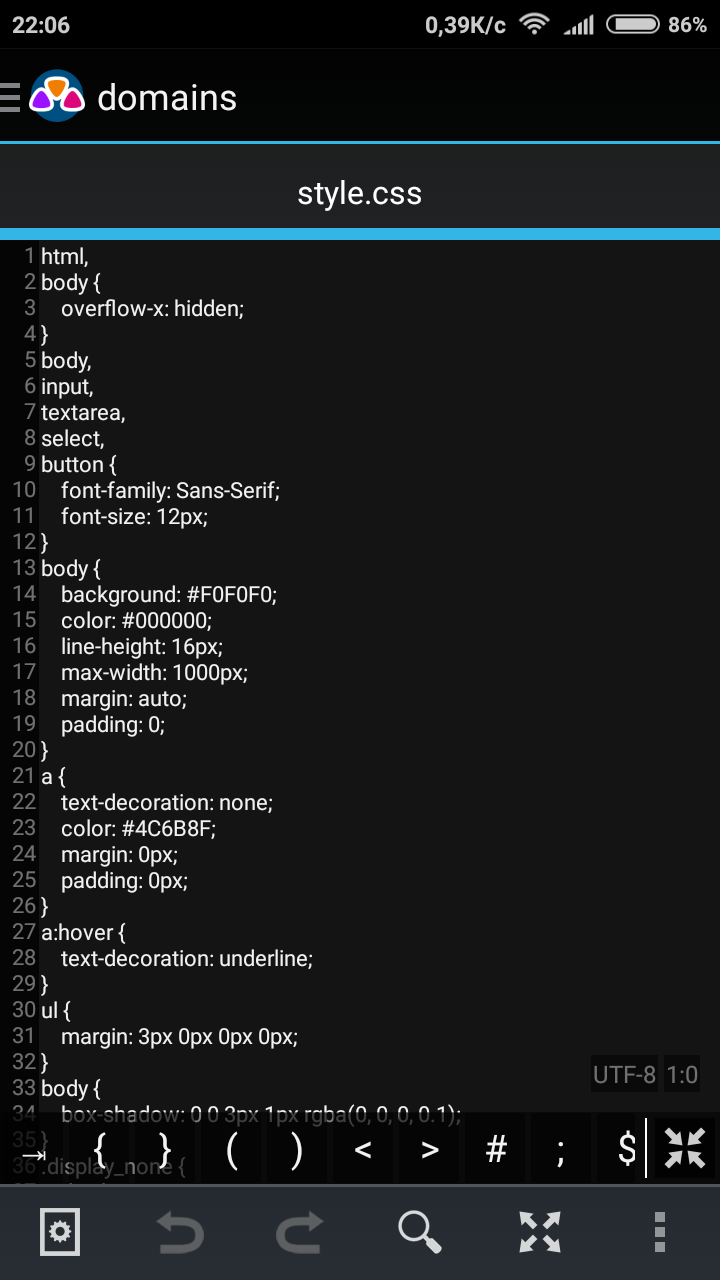Tap the domains app logo
Viewport: 720px width, 1280px height.
tap(56, 97)
